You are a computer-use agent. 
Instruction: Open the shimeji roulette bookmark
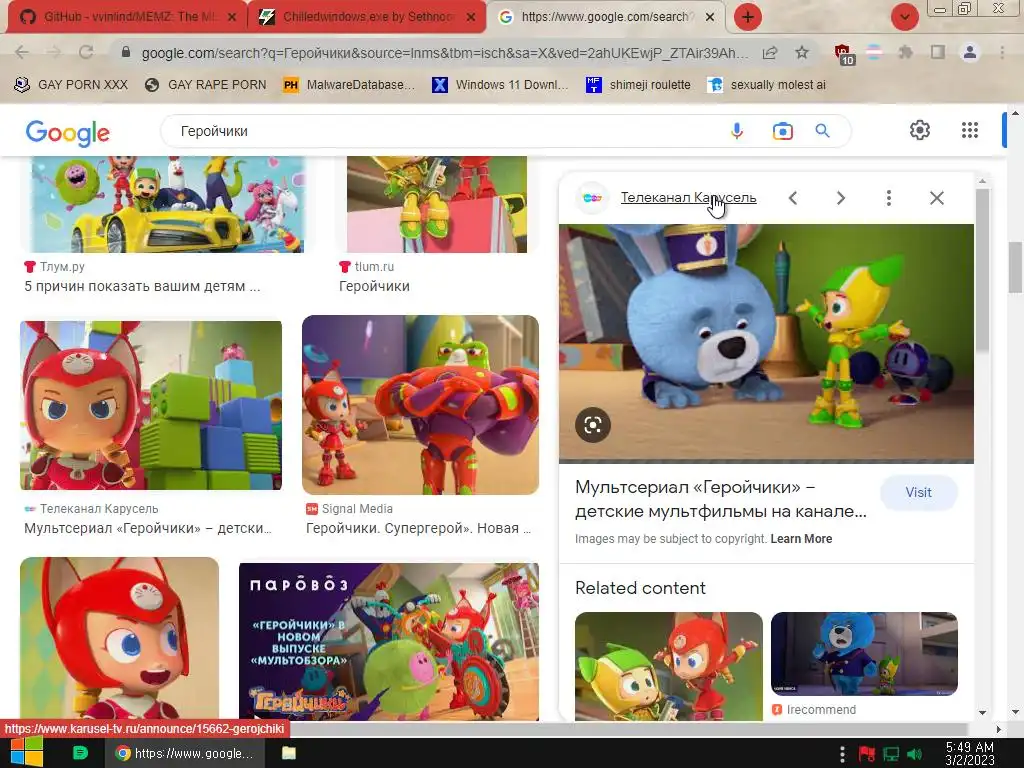638,85
